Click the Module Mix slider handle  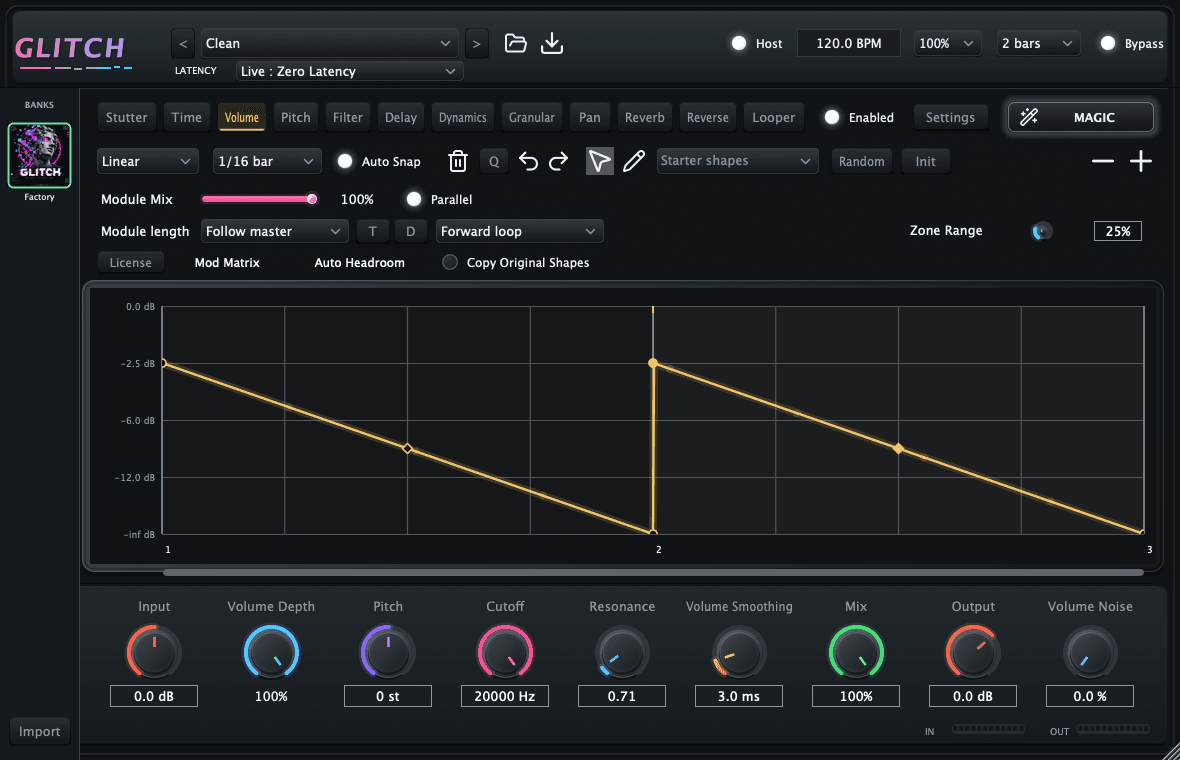click(x=312, y=199)
